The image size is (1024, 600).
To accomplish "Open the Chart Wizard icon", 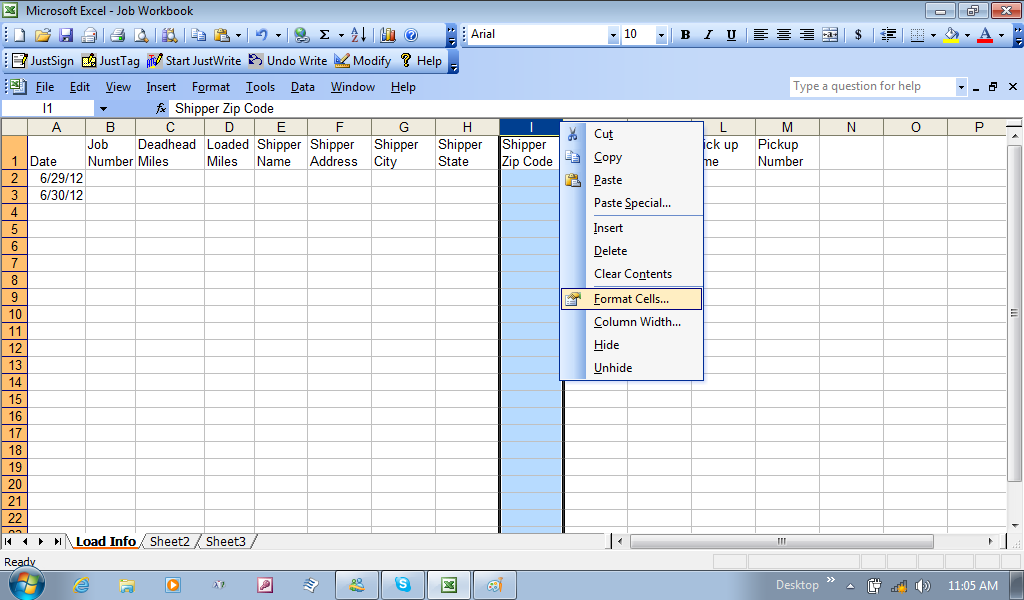I will (386, 35).
